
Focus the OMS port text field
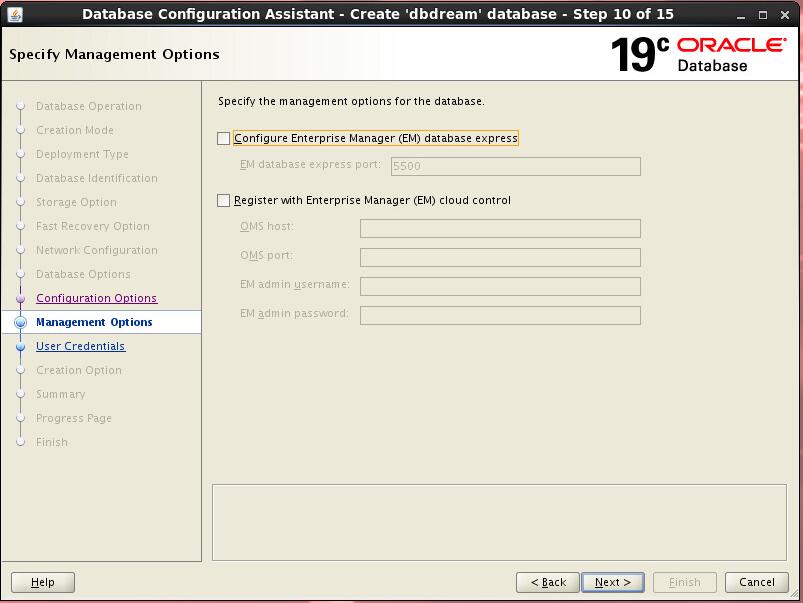[x=499, y=257]
